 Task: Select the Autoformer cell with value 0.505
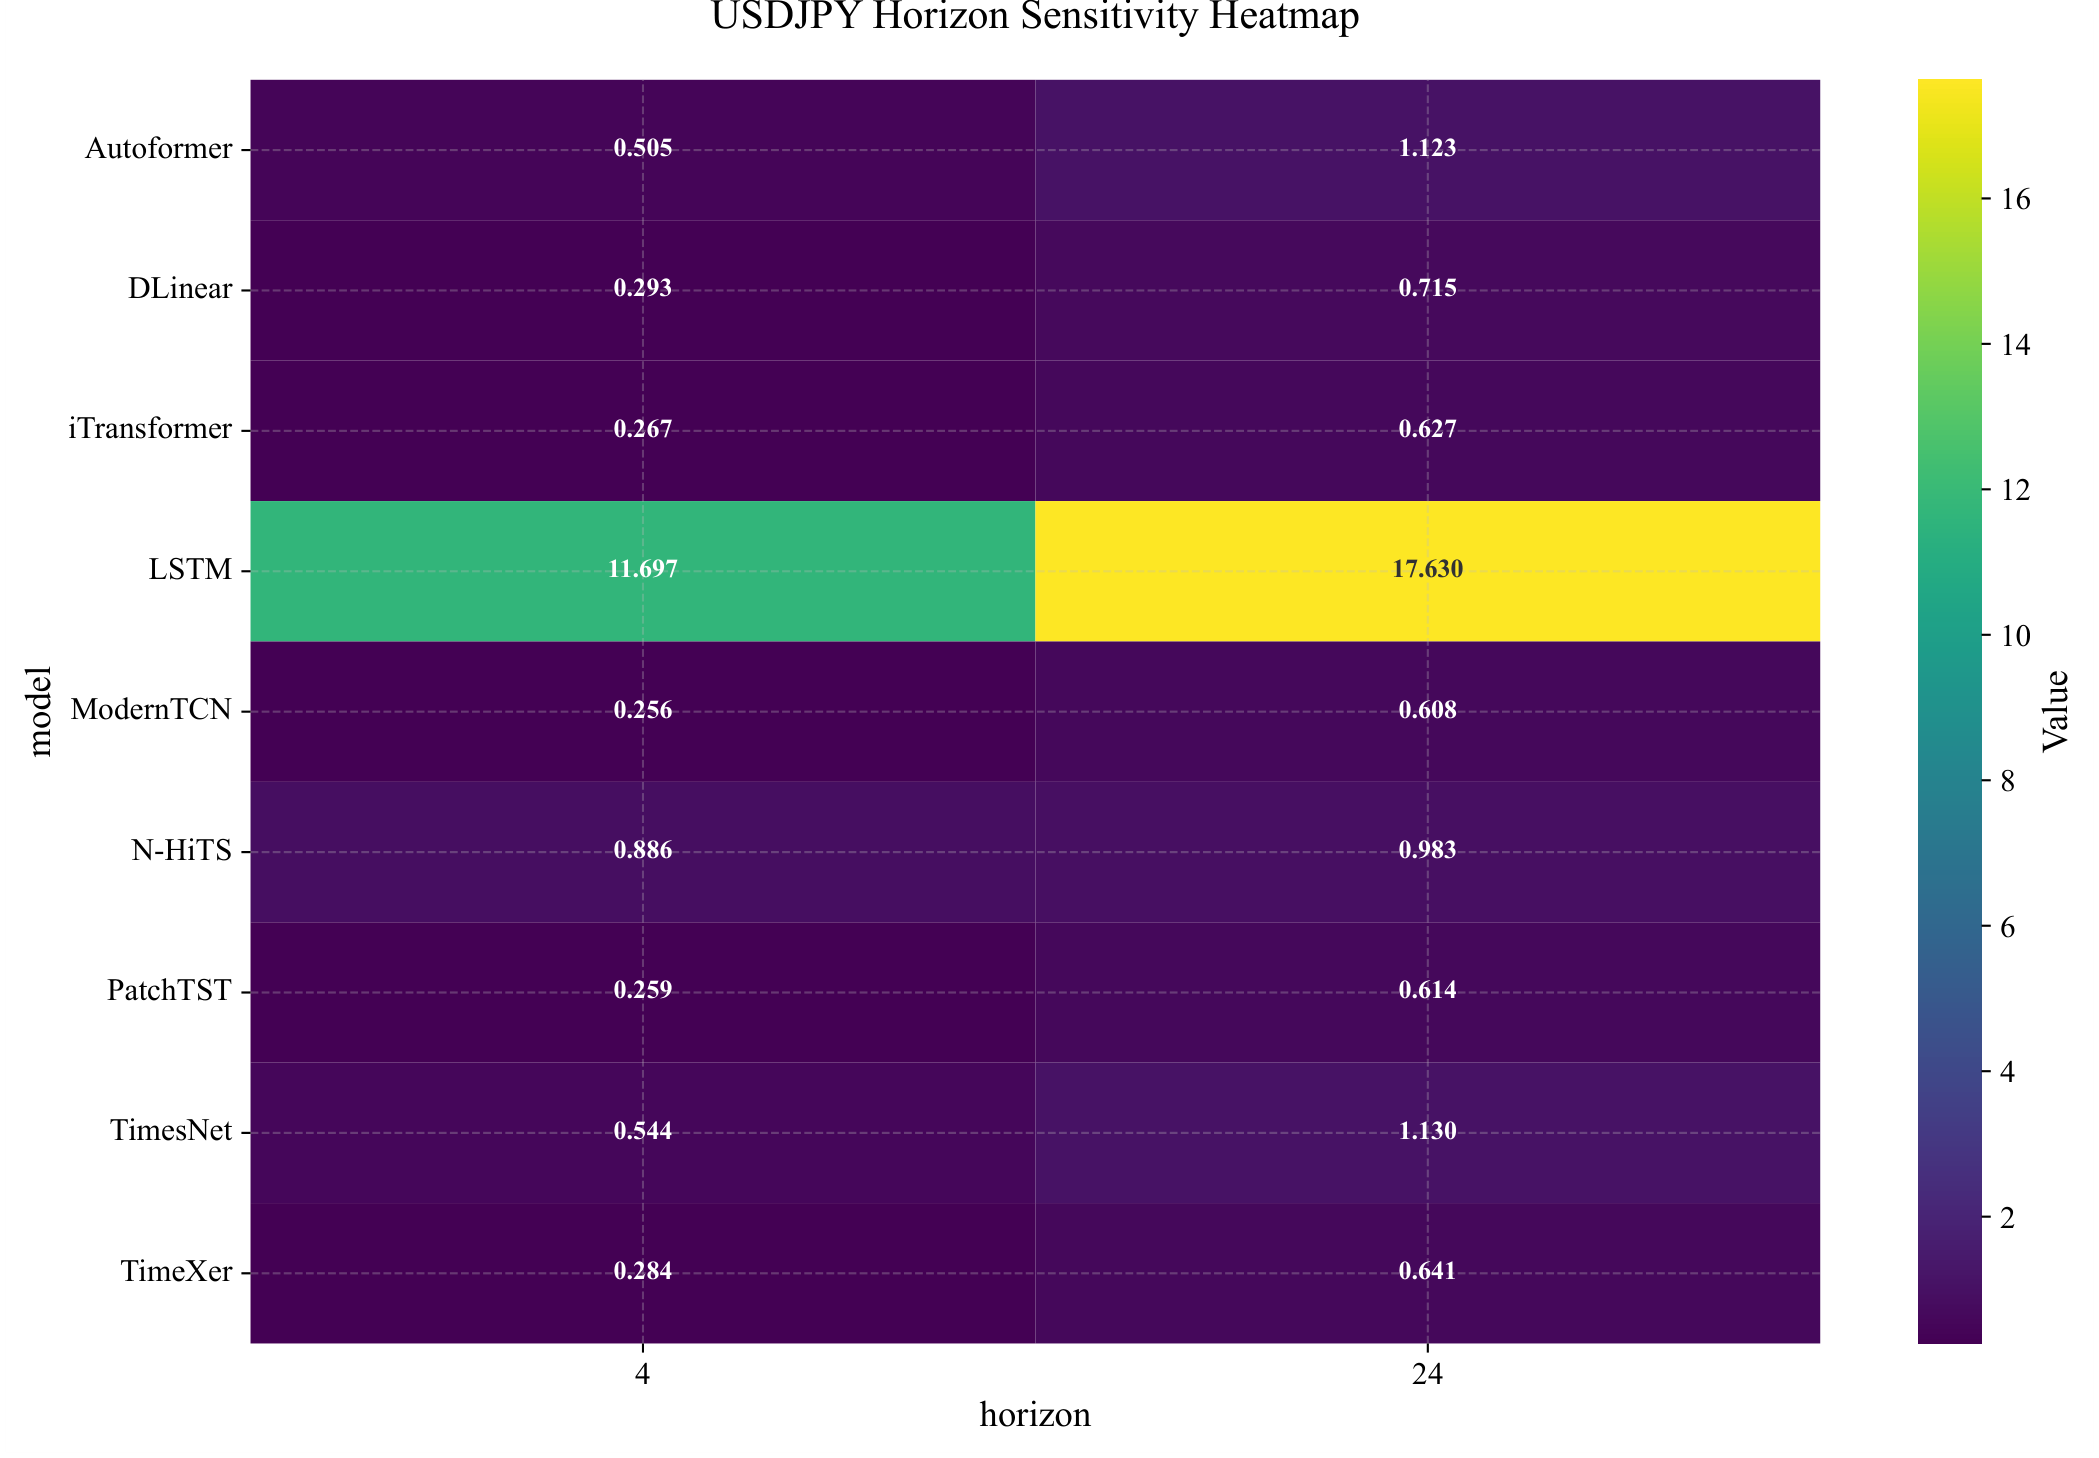click(x=642, y=150)
